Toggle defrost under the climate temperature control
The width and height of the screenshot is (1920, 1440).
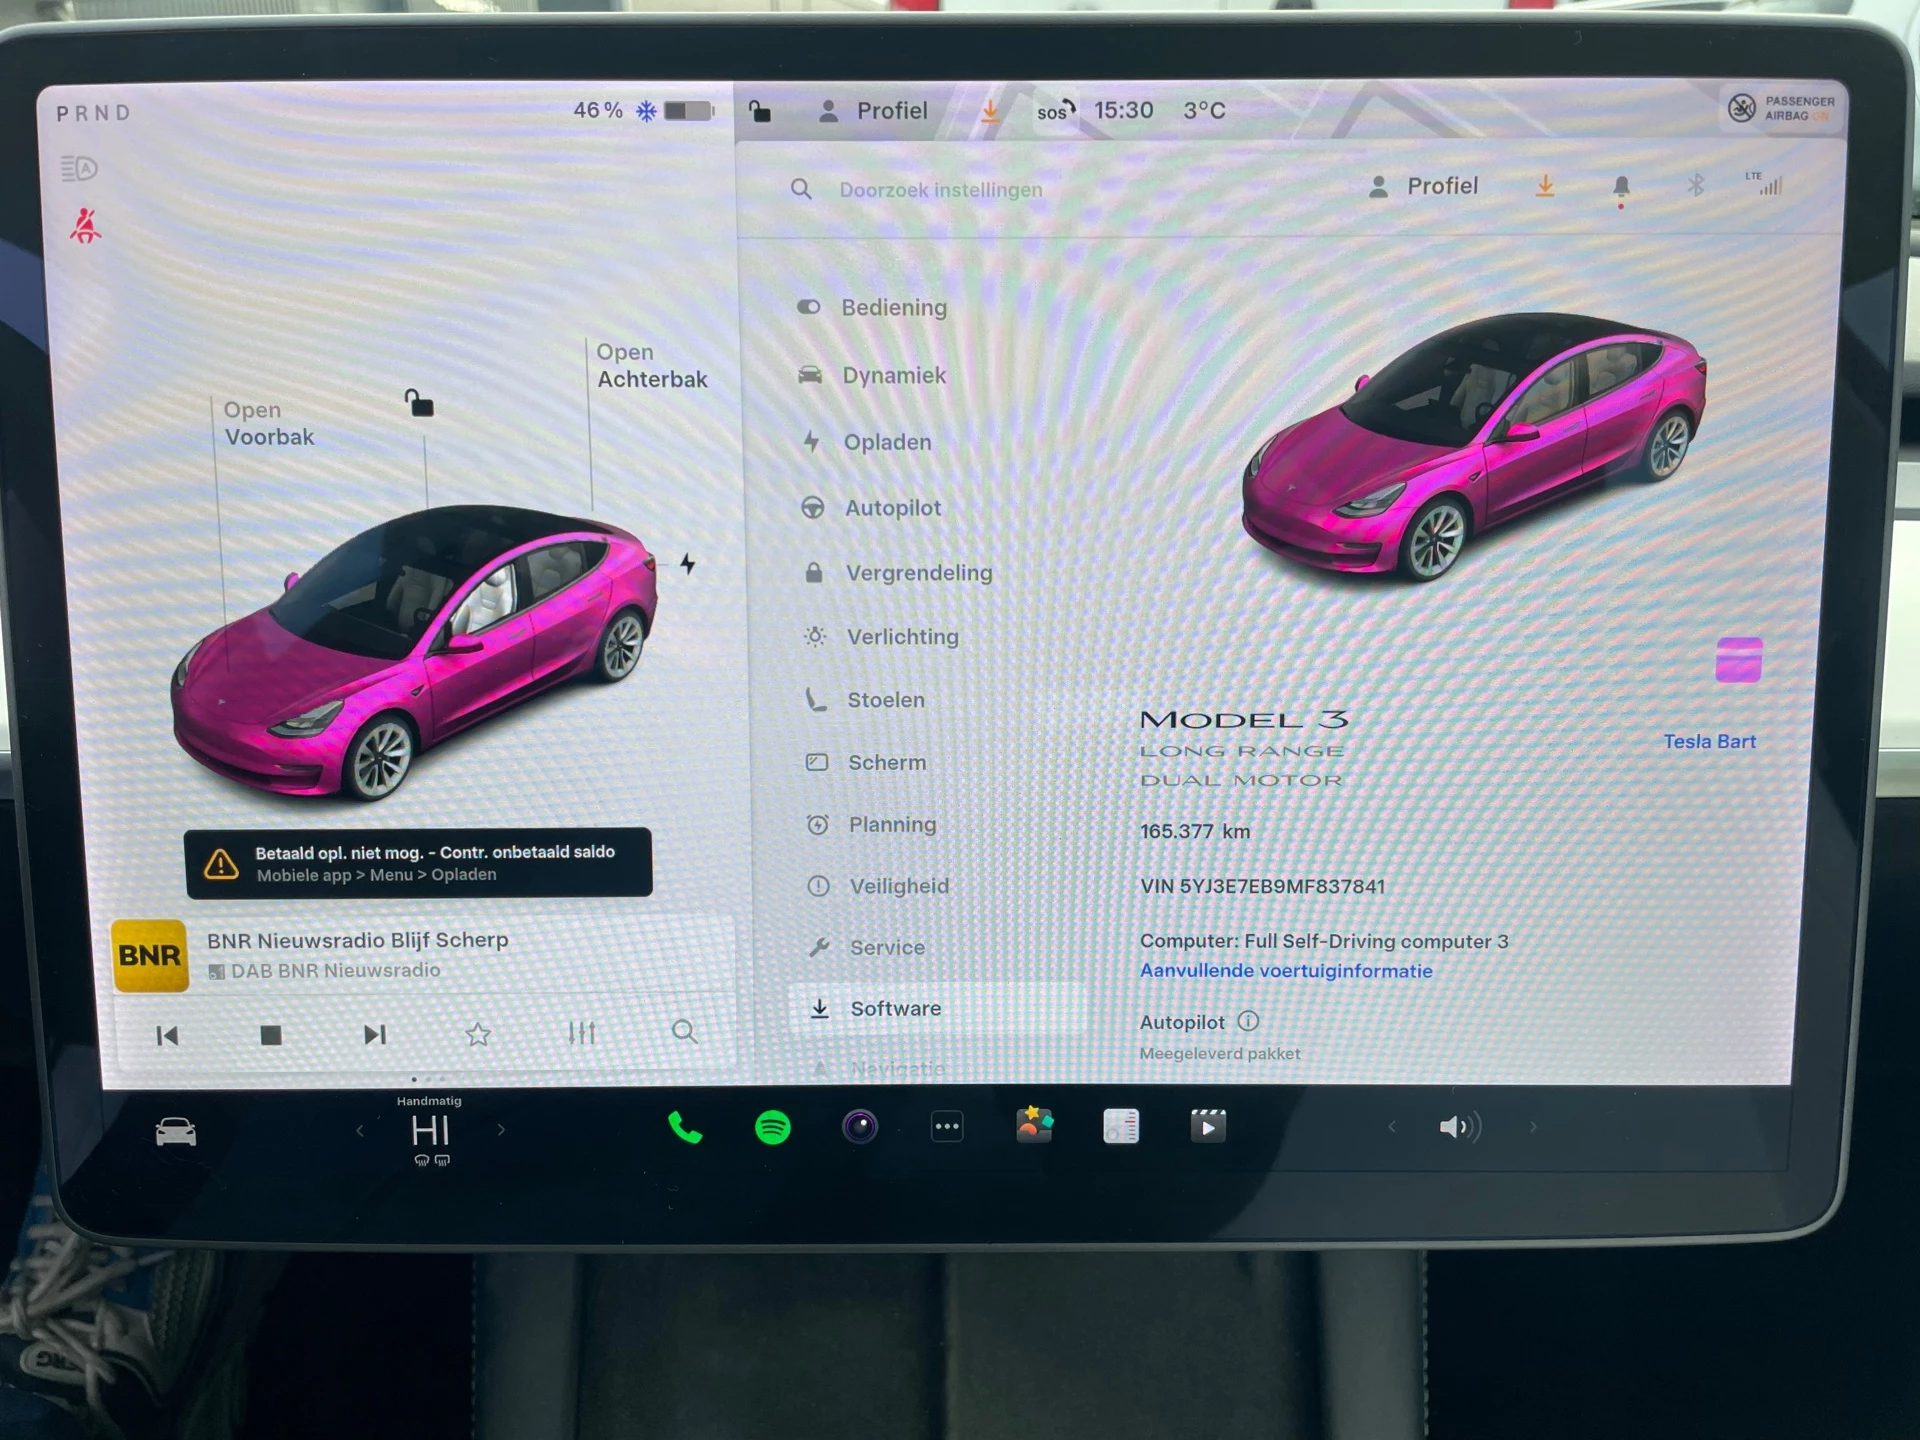pos(430,1158)
